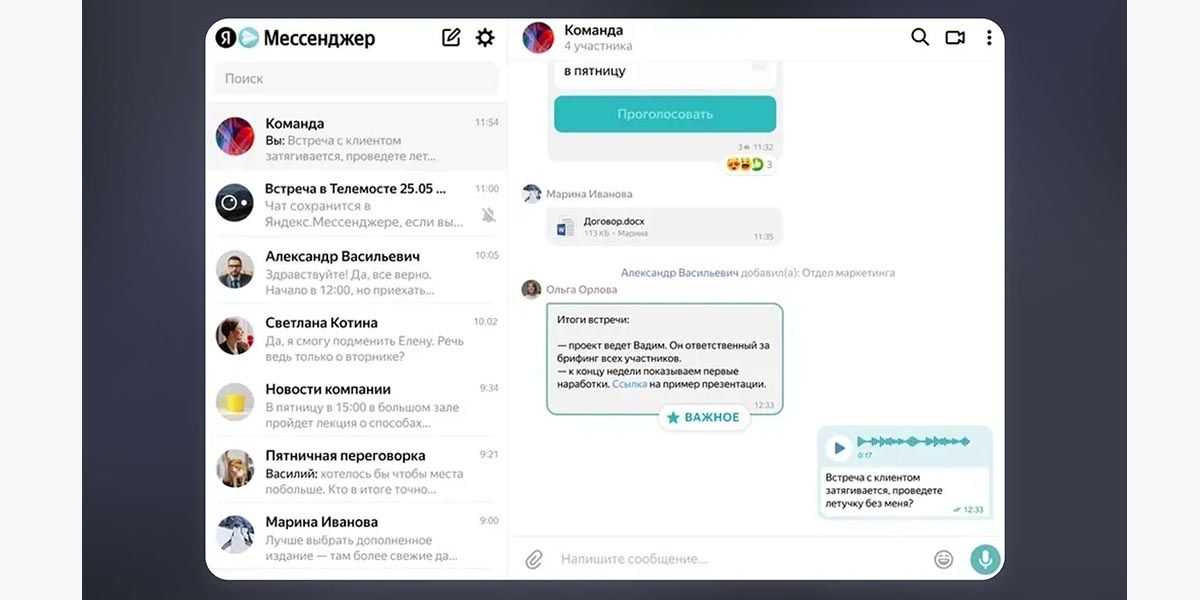Toggle muted bell on Встреча в Телемосте chat
Image resolution: width=1200 pixels, height=600 pixels.
[488, 215]
